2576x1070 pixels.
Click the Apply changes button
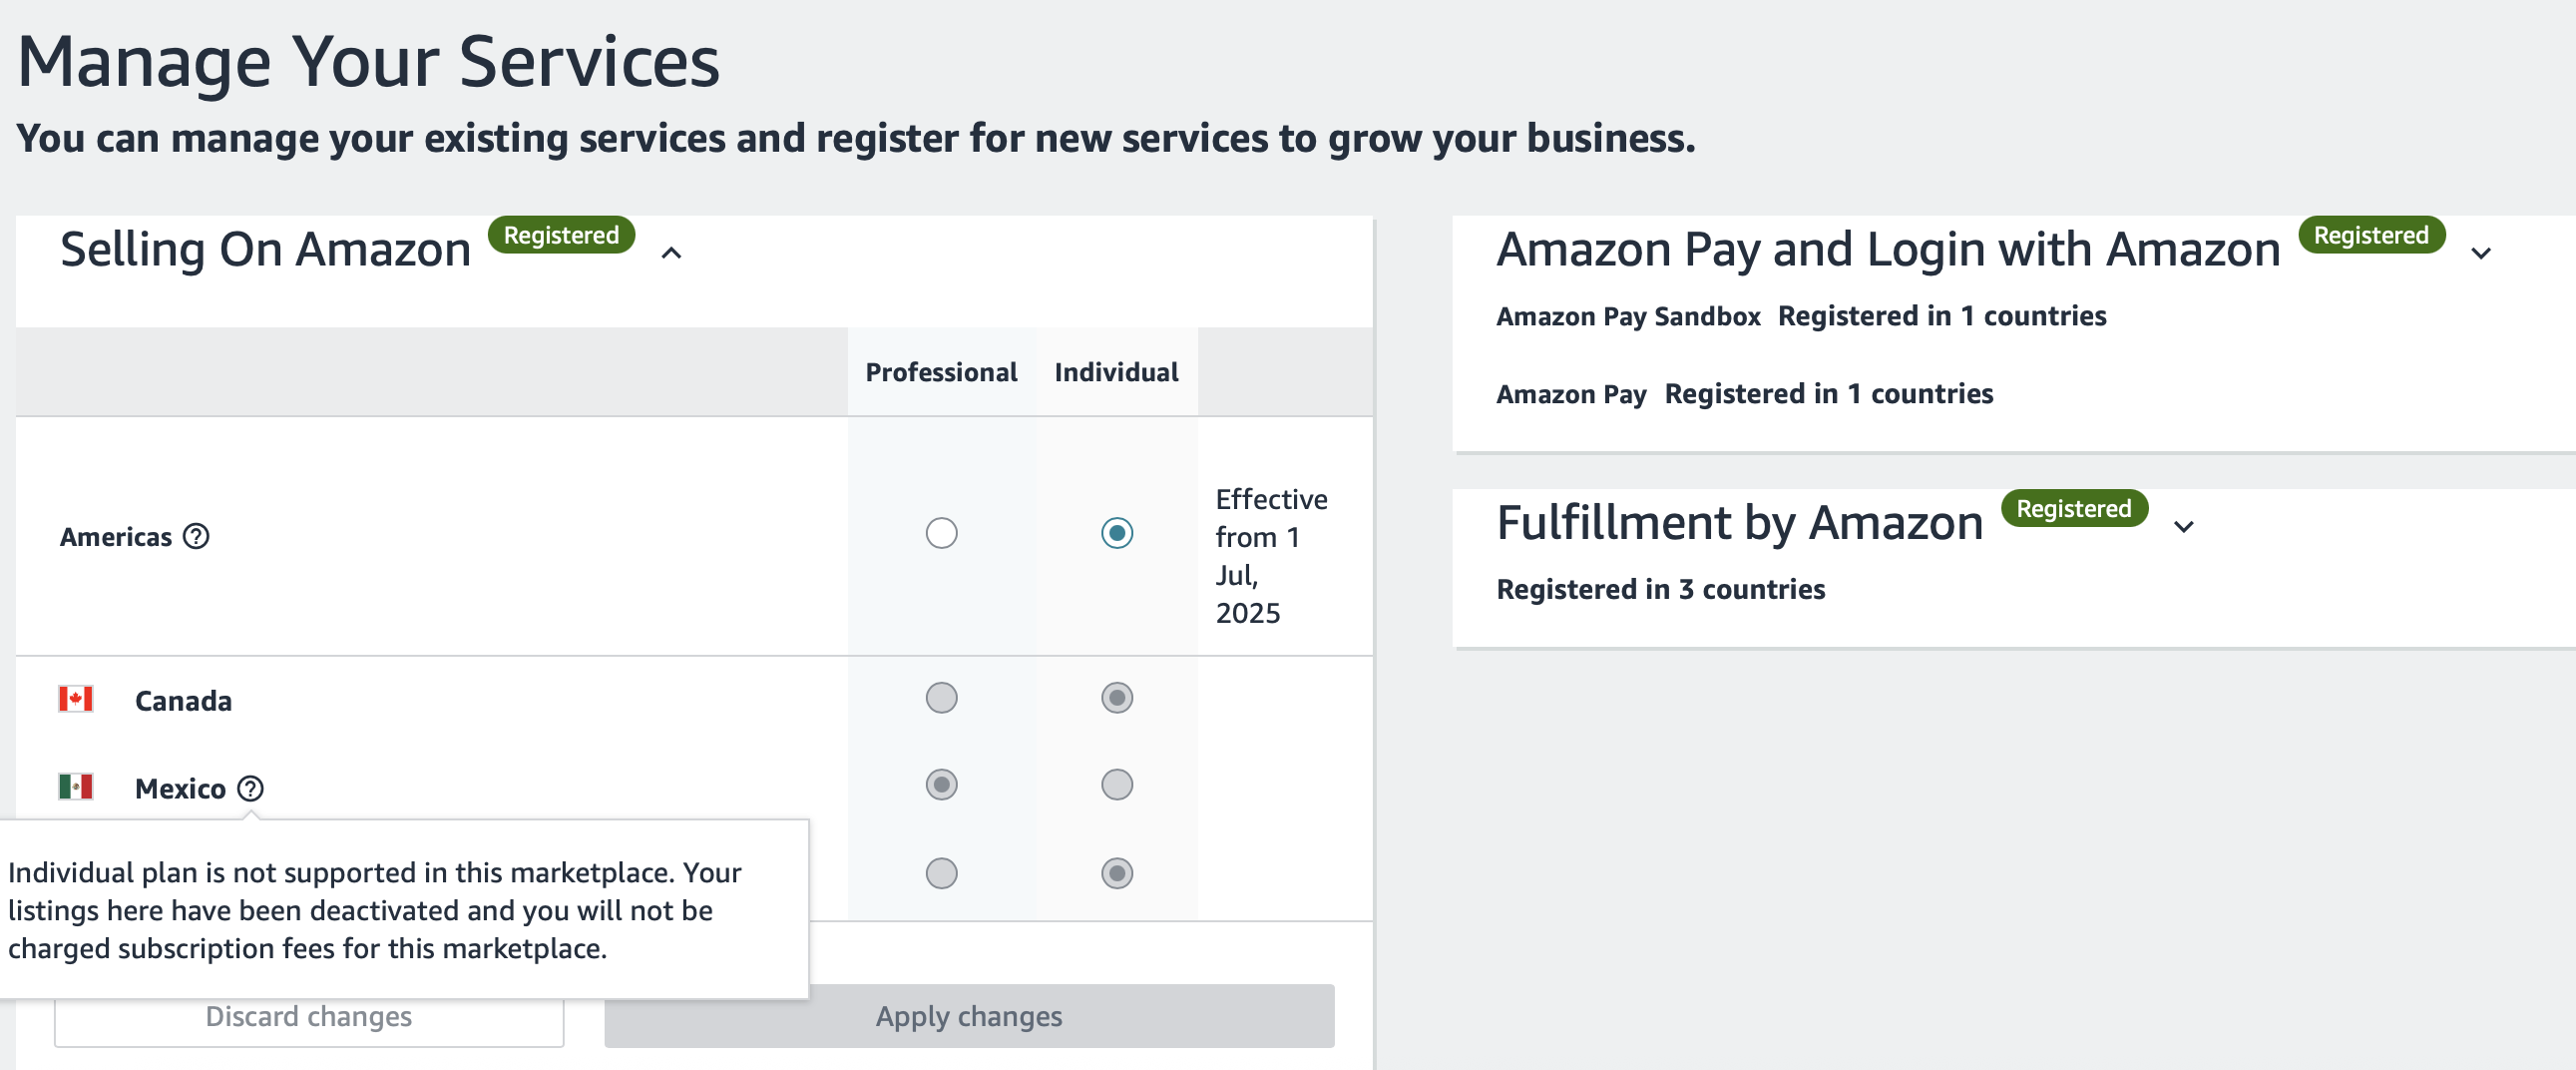point(969,1017)
